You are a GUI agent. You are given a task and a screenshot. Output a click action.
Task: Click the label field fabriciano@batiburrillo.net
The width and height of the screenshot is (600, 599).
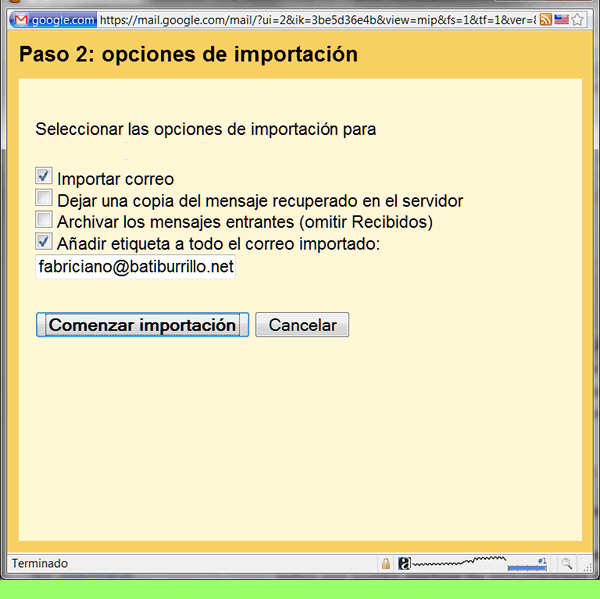tap(135, 266)
